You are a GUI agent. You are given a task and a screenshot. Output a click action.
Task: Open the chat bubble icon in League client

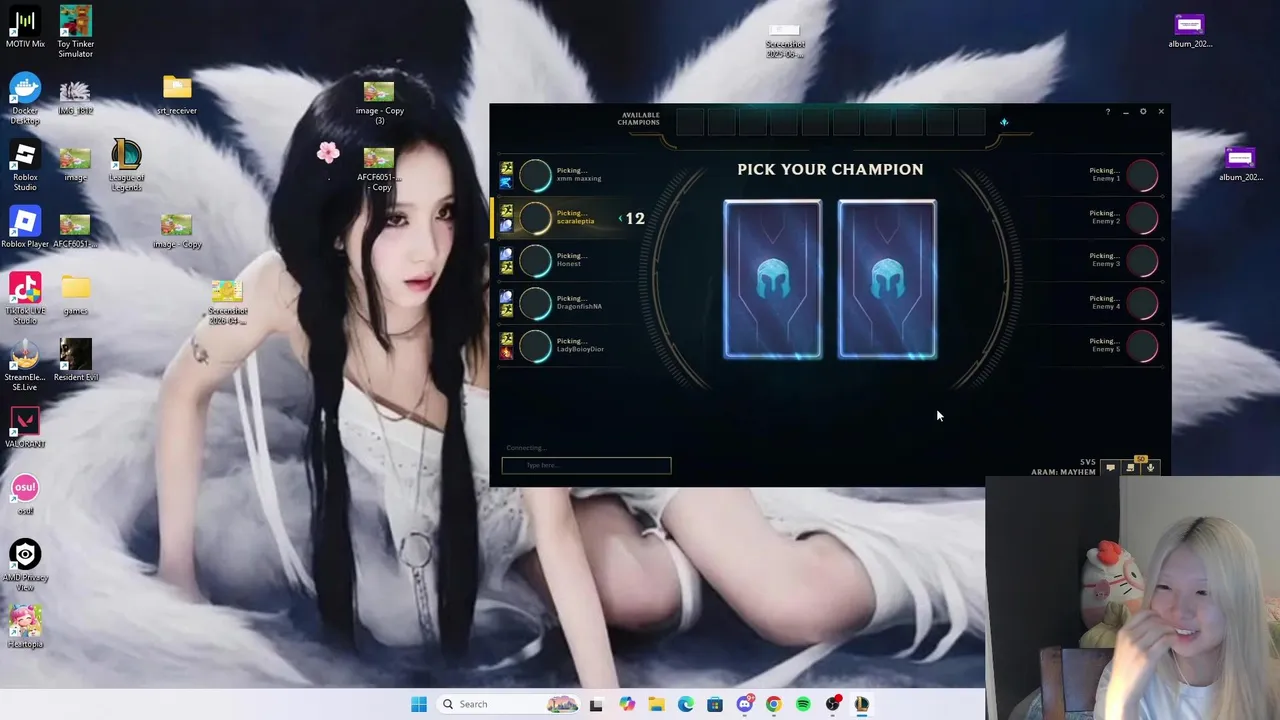coord(1110,468)
